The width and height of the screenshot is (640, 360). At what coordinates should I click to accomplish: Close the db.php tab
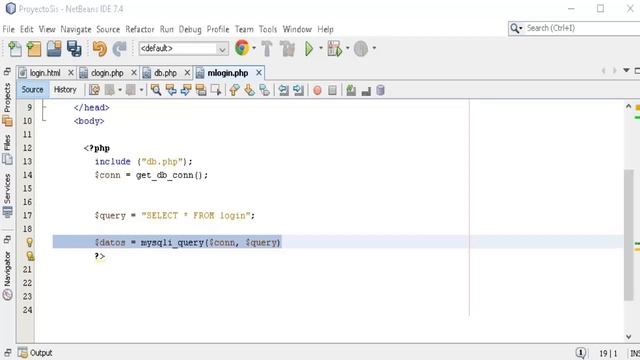187,73
